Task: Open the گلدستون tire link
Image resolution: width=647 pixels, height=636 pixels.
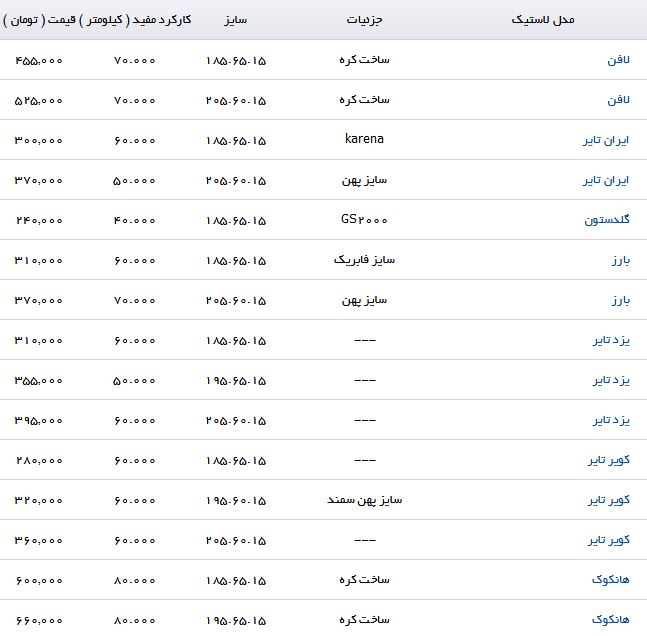Action: click(607, 220)
